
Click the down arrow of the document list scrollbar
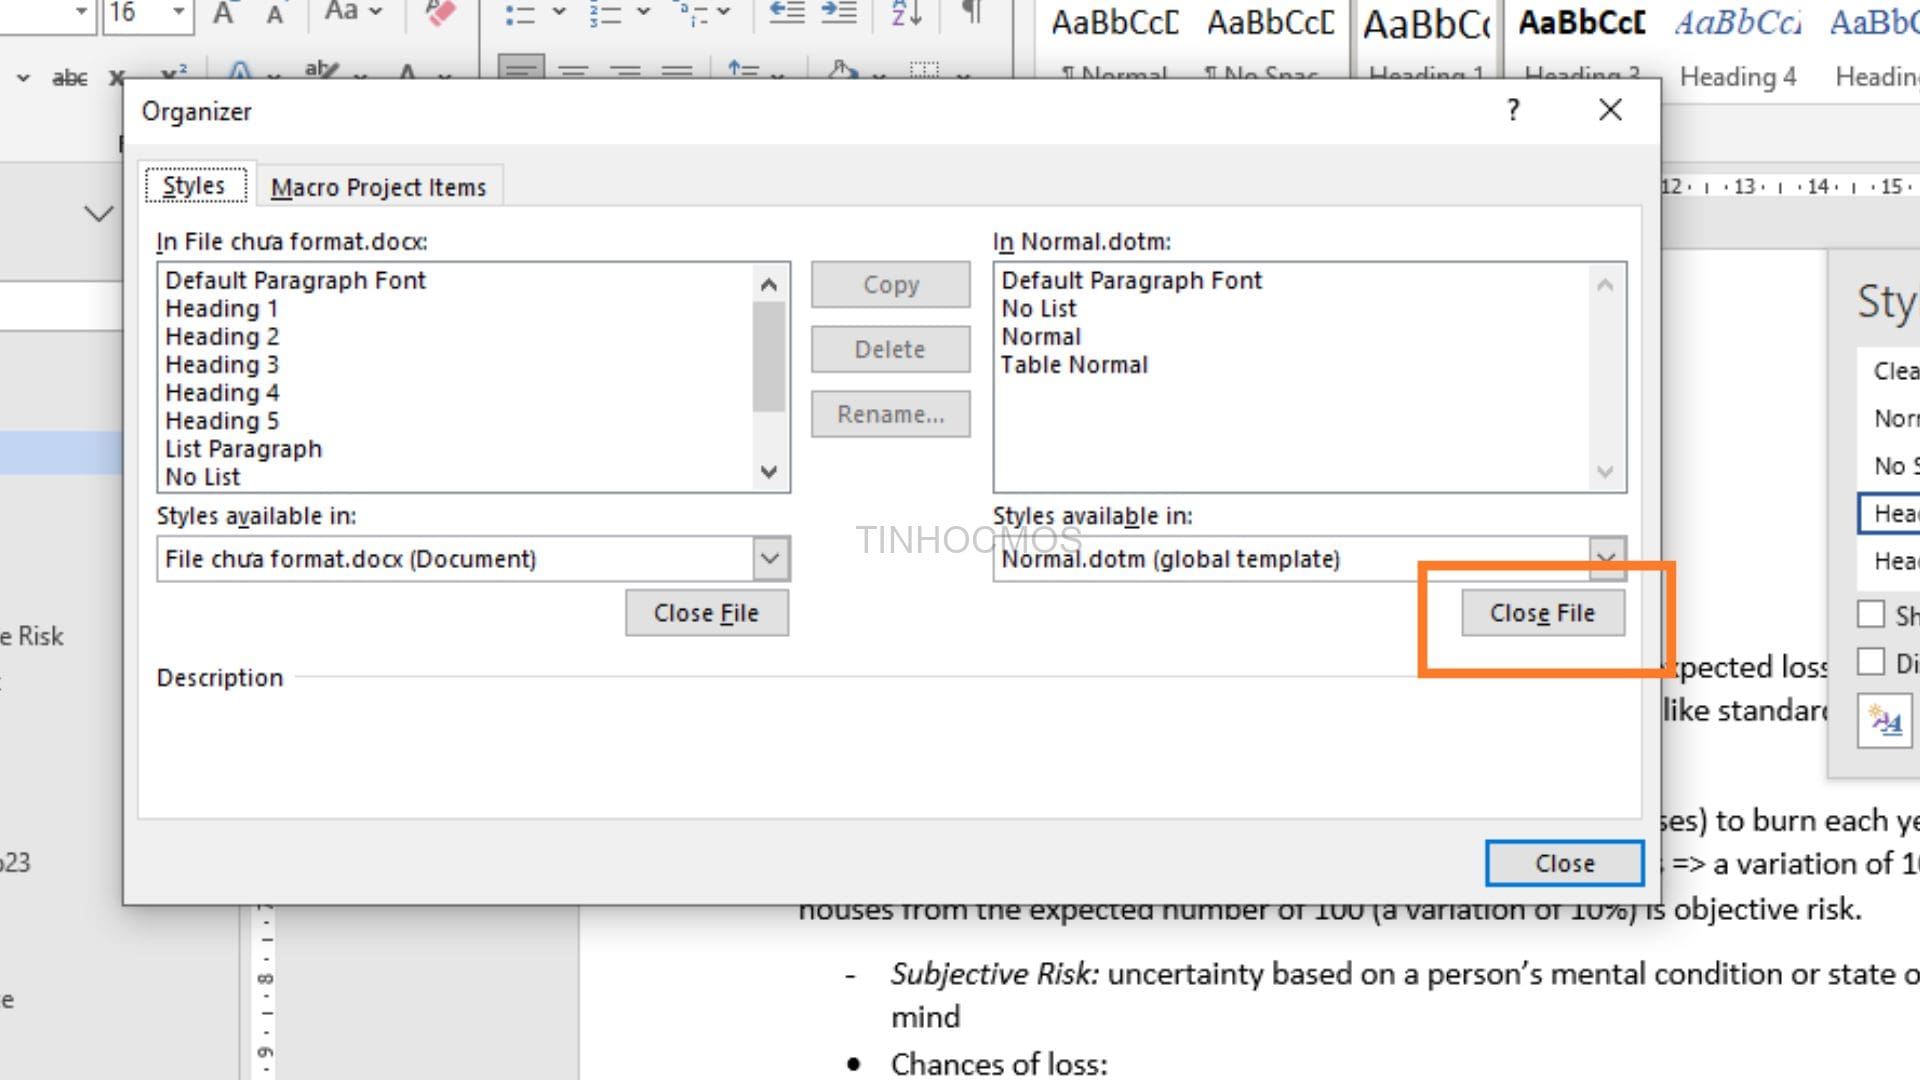(769, 472)
